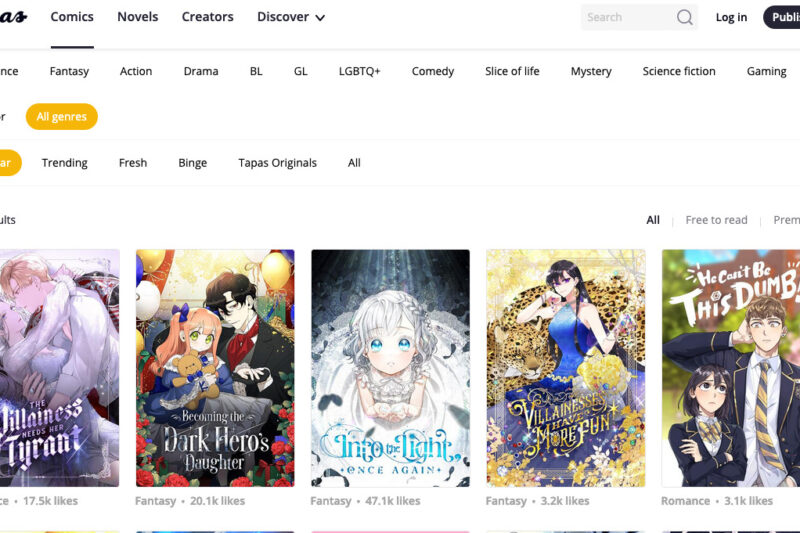Click the Publish button
This screenshot has width=800, height=533.
click(x=782, y=17)
